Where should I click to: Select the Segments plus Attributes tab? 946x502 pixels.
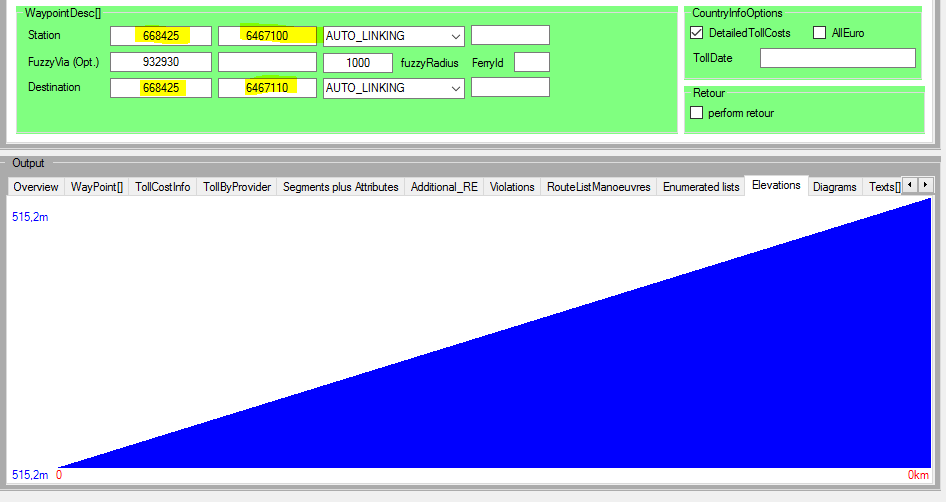340,187
